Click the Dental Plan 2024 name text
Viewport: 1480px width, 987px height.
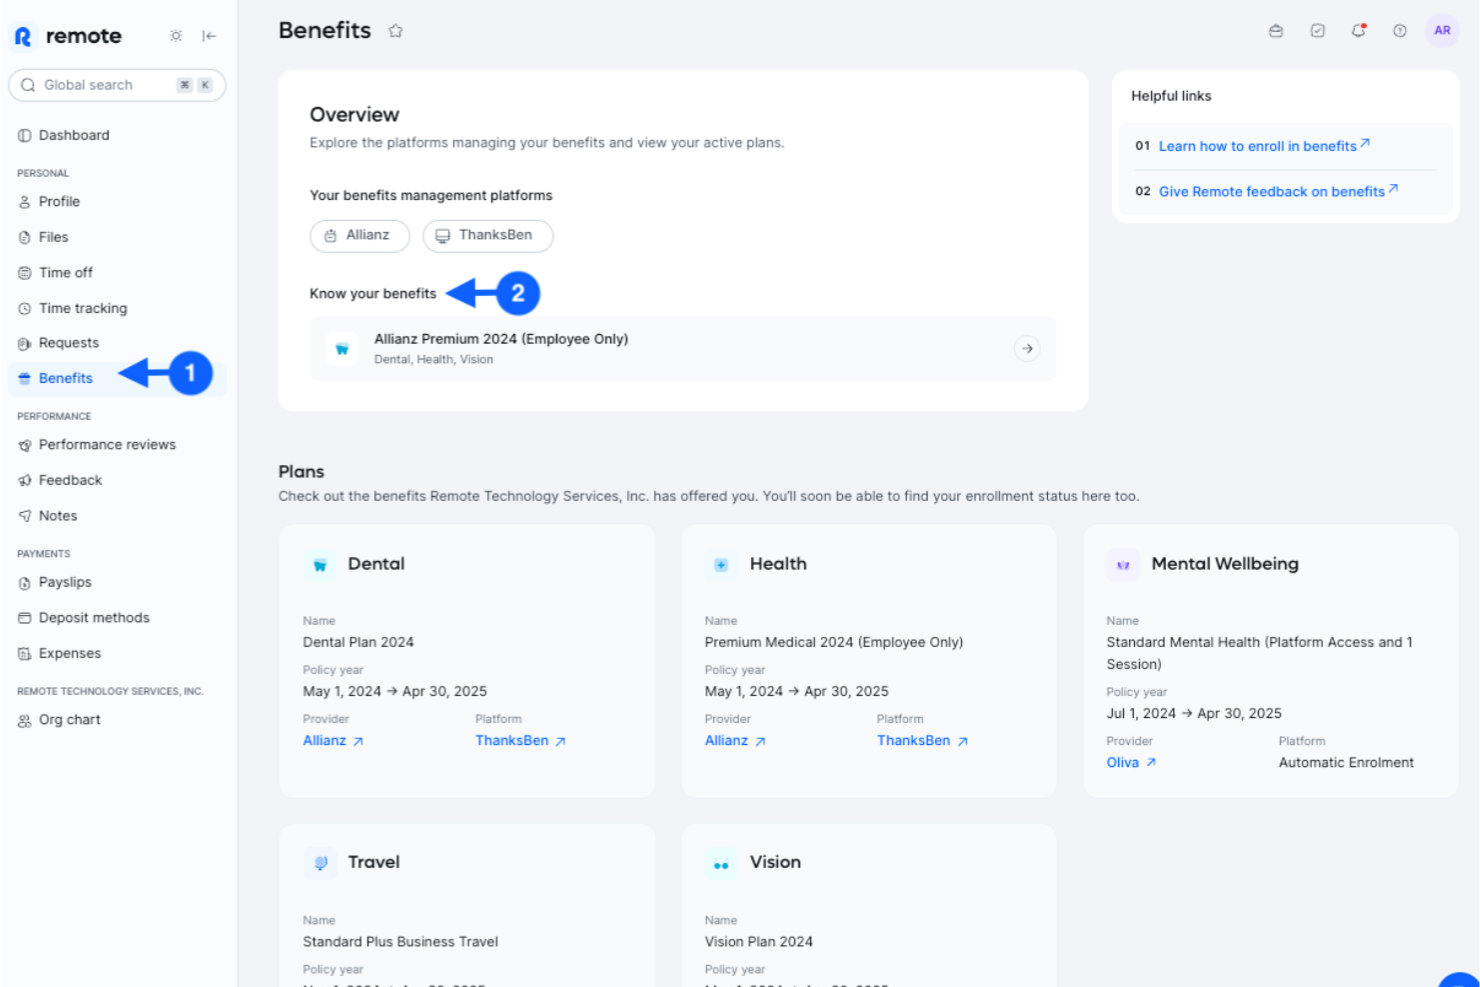click(358, 643)
